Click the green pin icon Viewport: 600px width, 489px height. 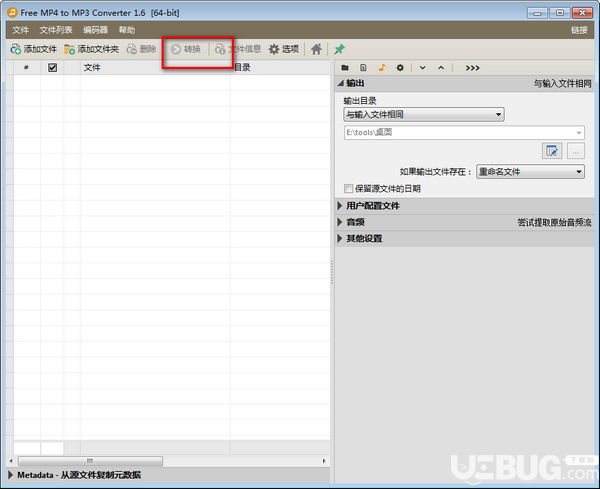pos(339,49)
